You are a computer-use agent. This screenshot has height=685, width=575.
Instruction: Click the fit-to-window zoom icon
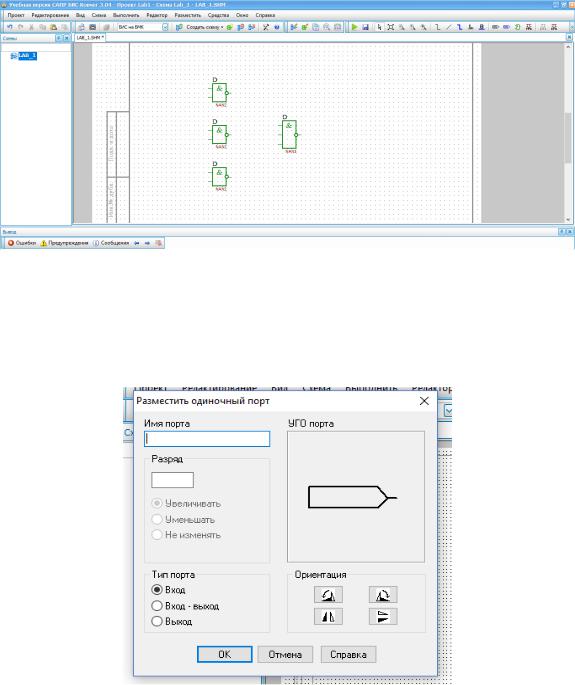coord(391,27)
